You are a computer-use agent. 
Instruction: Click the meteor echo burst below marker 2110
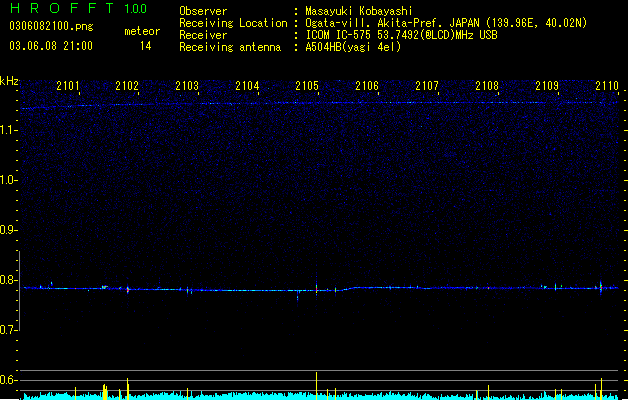pos(601,288)
